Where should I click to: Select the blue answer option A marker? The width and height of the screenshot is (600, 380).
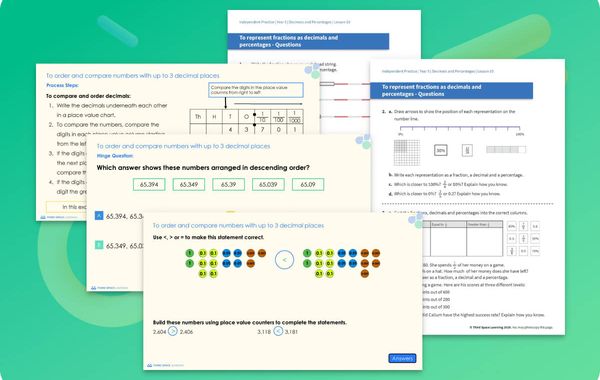point(99,216)
